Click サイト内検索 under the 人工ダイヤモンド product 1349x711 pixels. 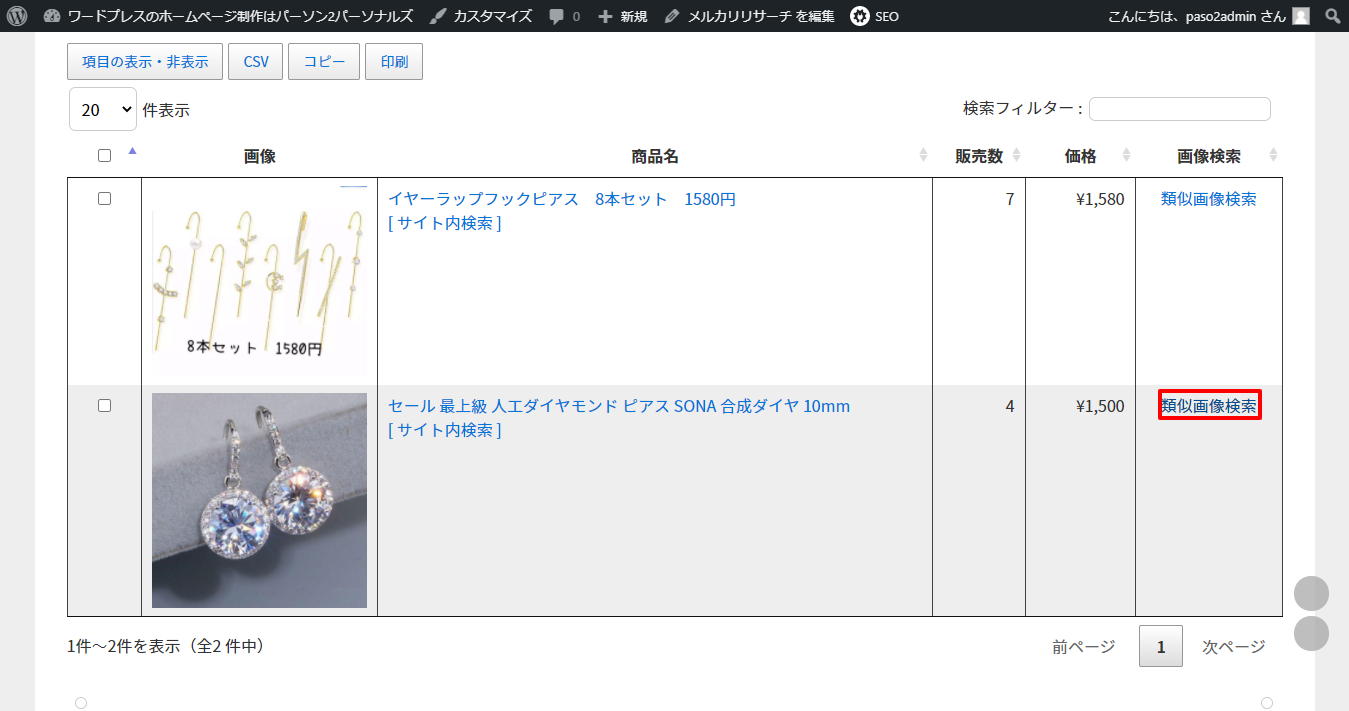pyautogui.click(x=445, y=430)
